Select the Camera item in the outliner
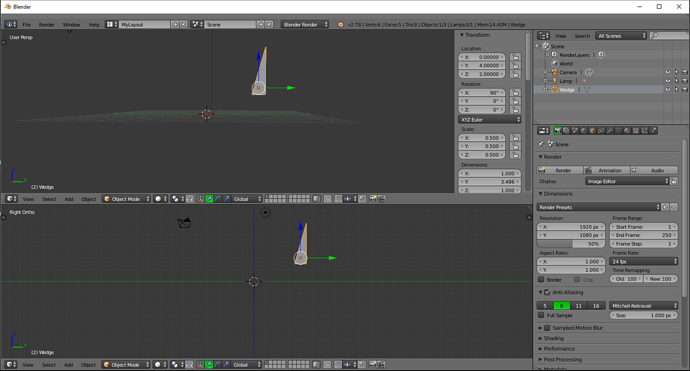 click(x=568, y=72)
